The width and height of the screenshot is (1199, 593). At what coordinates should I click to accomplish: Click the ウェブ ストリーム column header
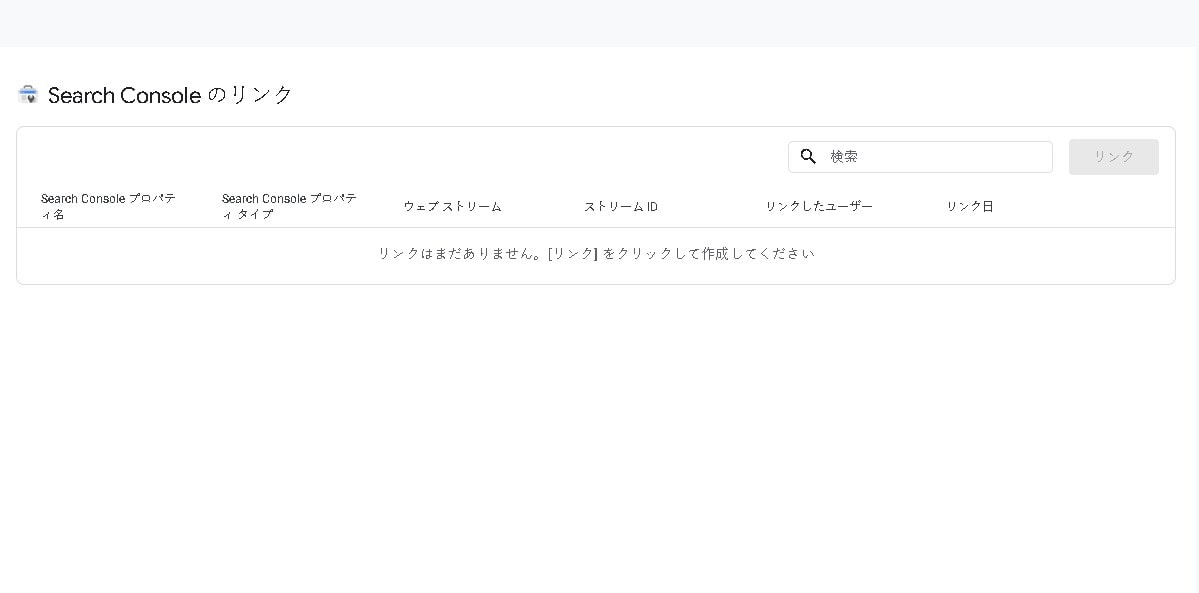pos(452,207)
